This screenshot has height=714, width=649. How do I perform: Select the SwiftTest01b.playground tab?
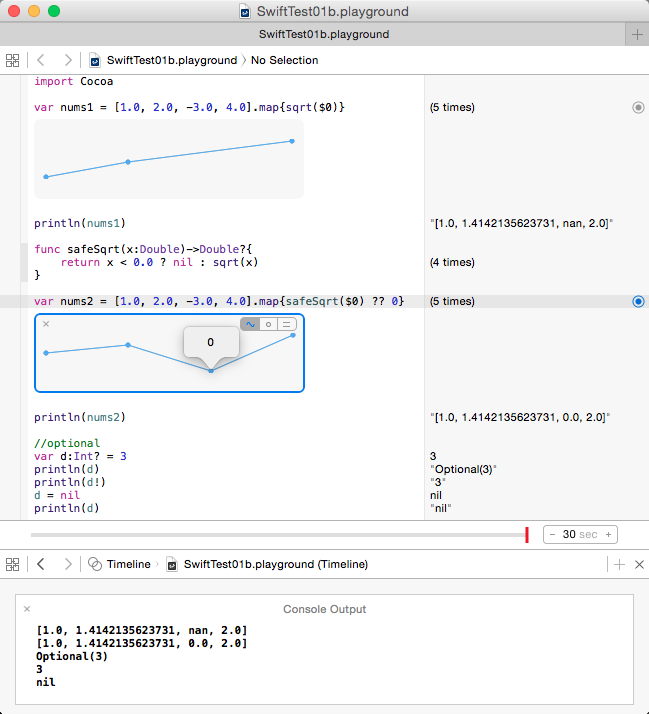[324, 34]
